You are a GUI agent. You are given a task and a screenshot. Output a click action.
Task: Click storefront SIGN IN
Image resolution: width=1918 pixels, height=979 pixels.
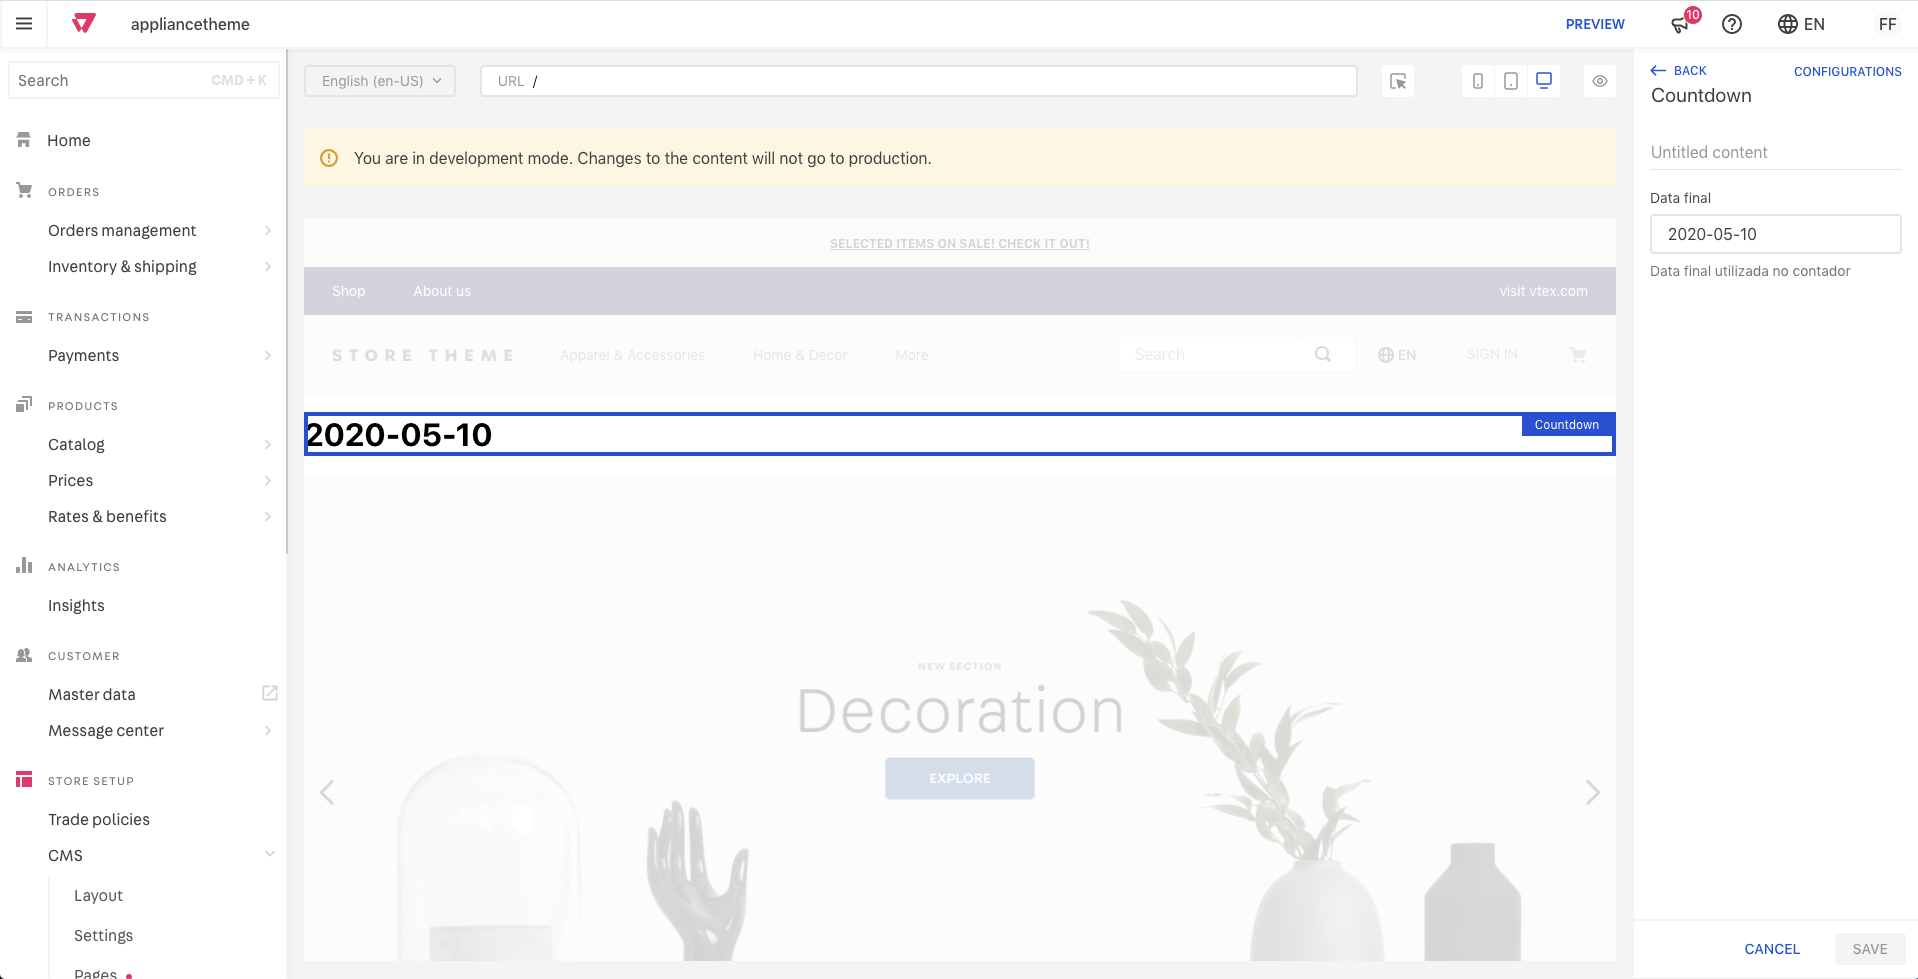click(x=1492, y=355)
